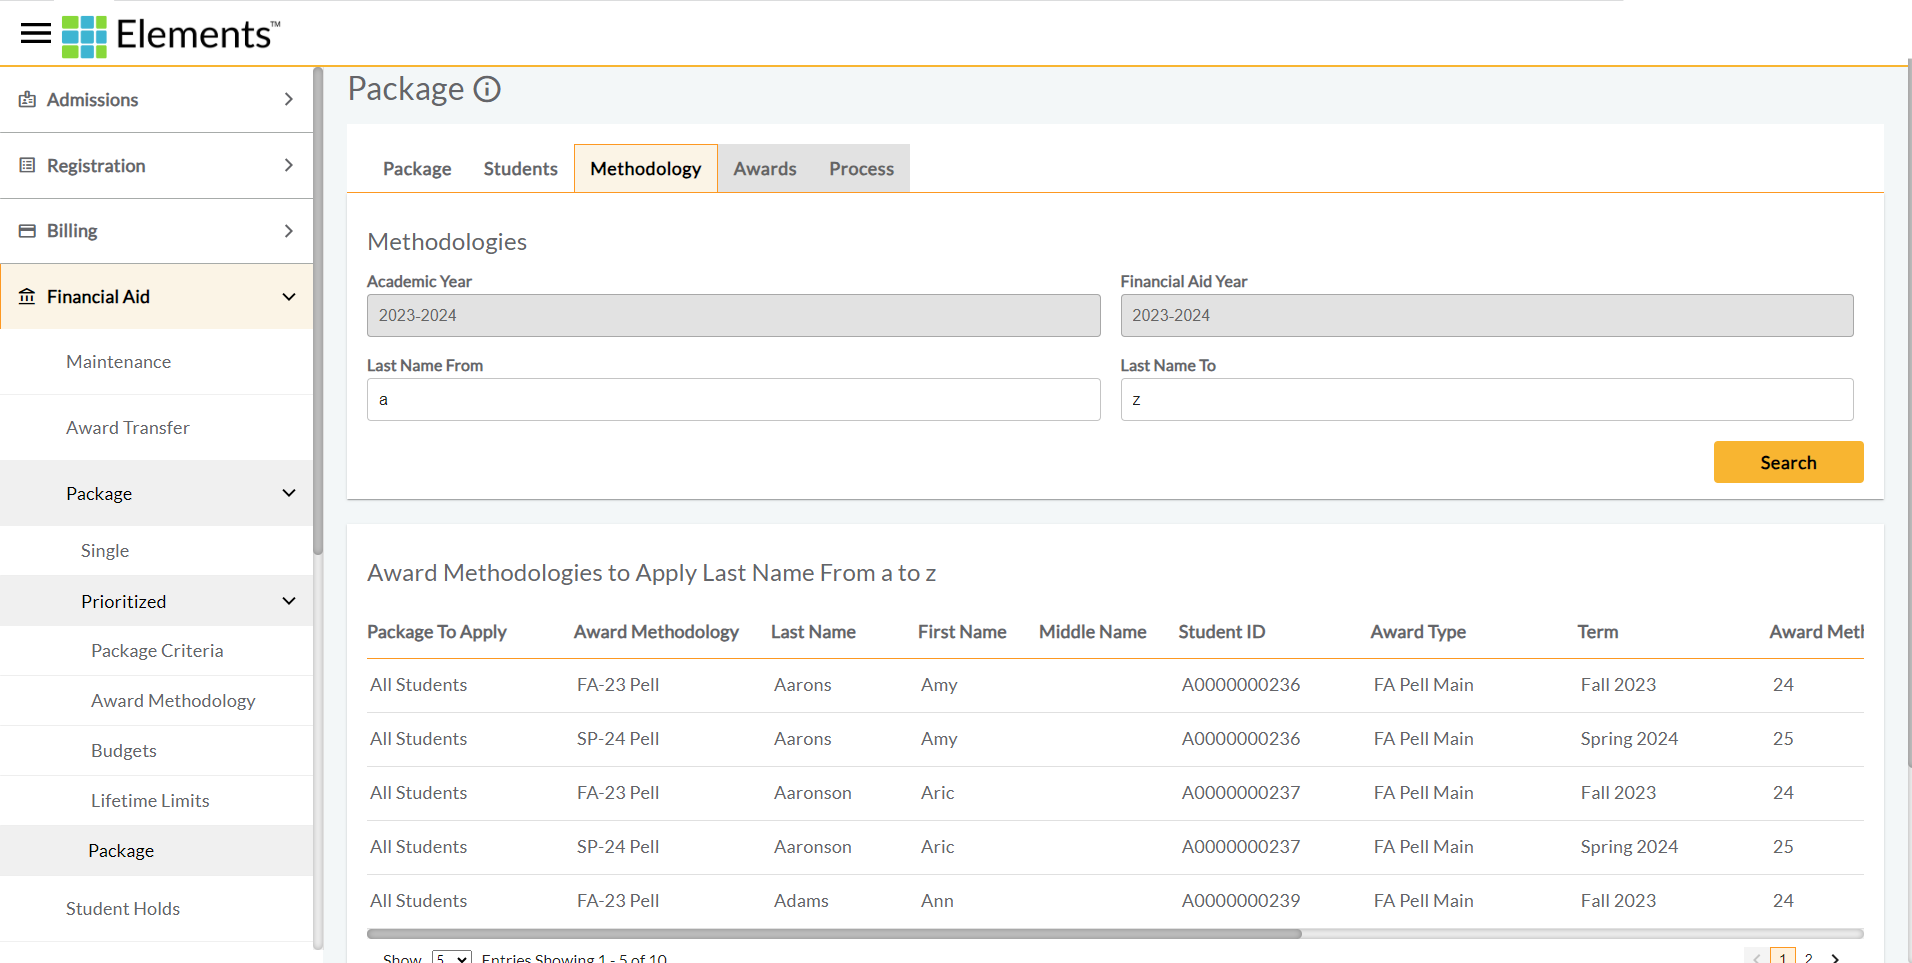This screenshot has height=963, width=1912.
Task: Open Maintenance in the sidebar
Action: [x=118, y=362]
